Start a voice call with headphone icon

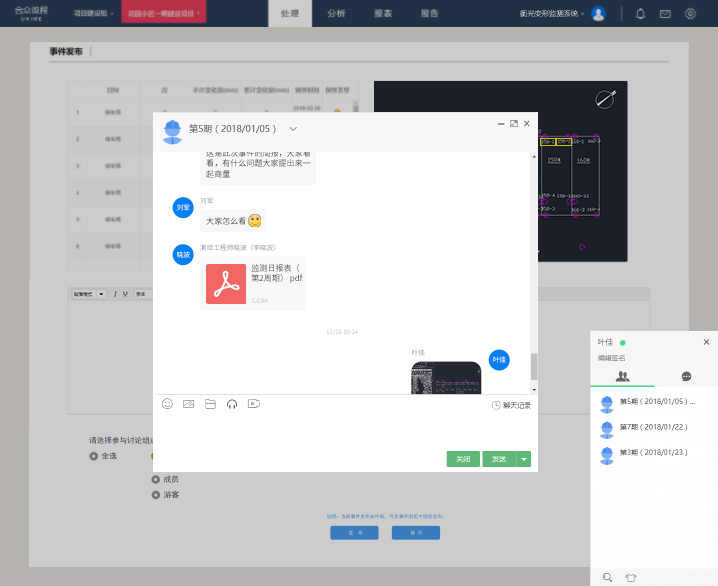pyautogui.click(x=232, y=404)
